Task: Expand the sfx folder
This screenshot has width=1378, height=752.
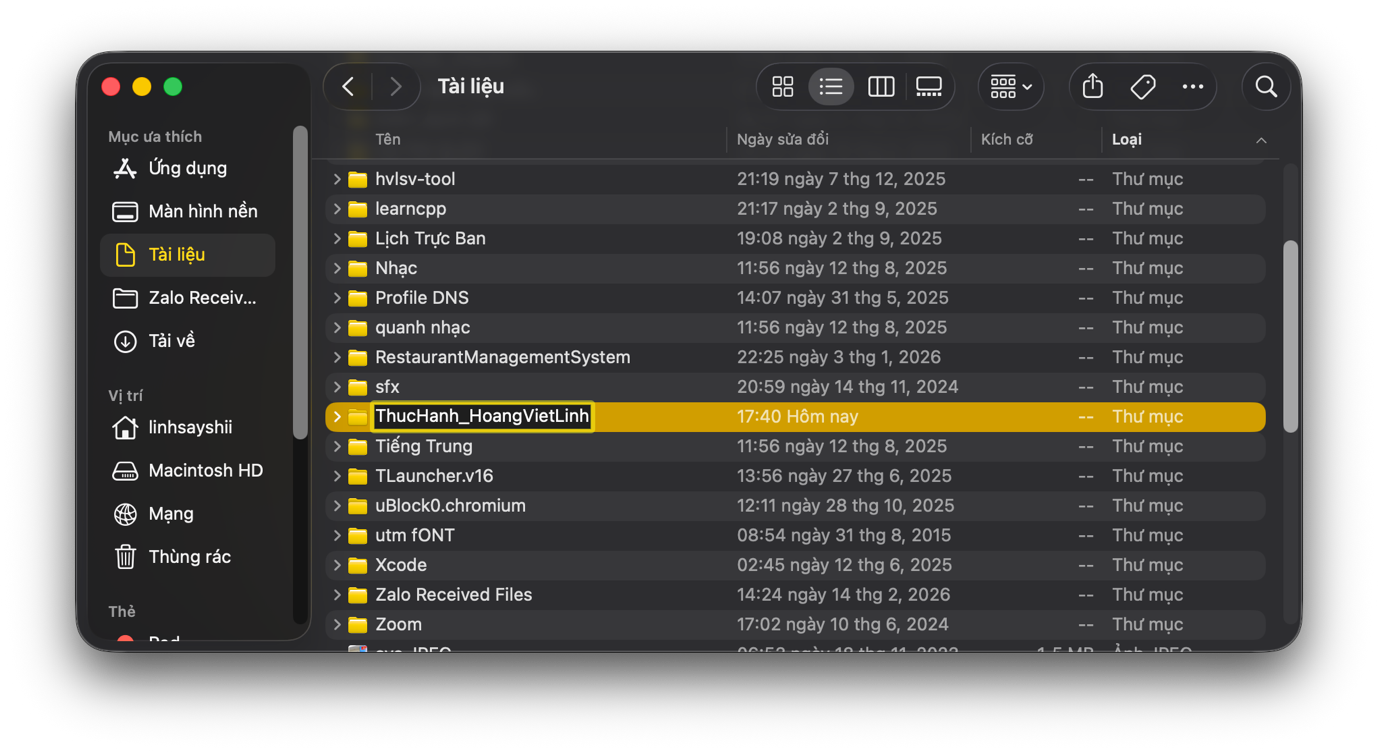Action: coord(337,387)
